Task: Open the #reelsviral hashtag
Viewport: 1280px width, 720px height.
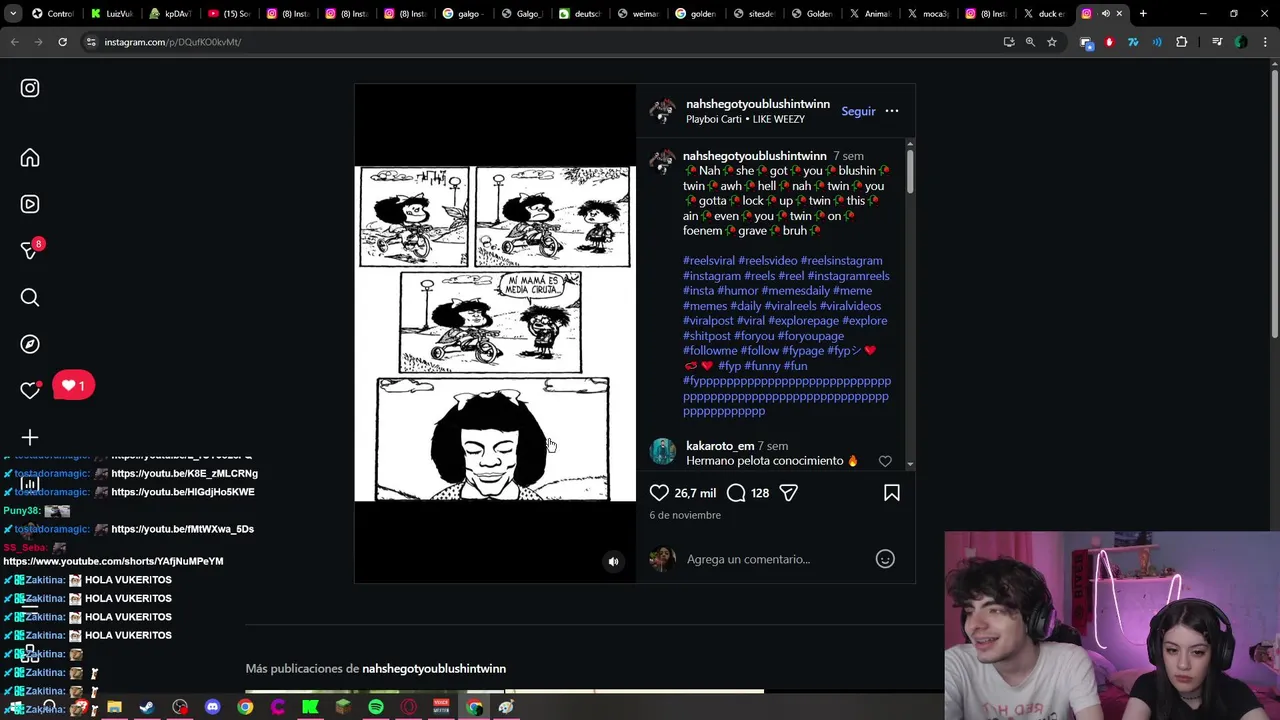Action: point(709,261)
